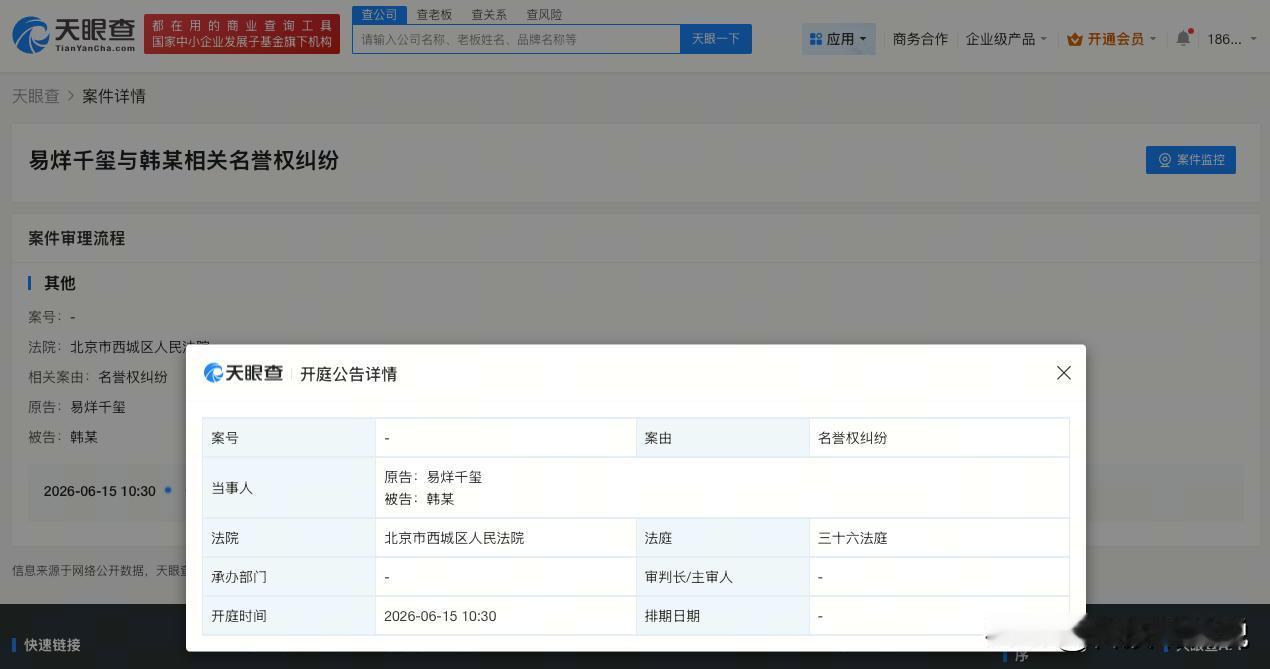Click the 承办部门 label cell

[x=289, y=577]
